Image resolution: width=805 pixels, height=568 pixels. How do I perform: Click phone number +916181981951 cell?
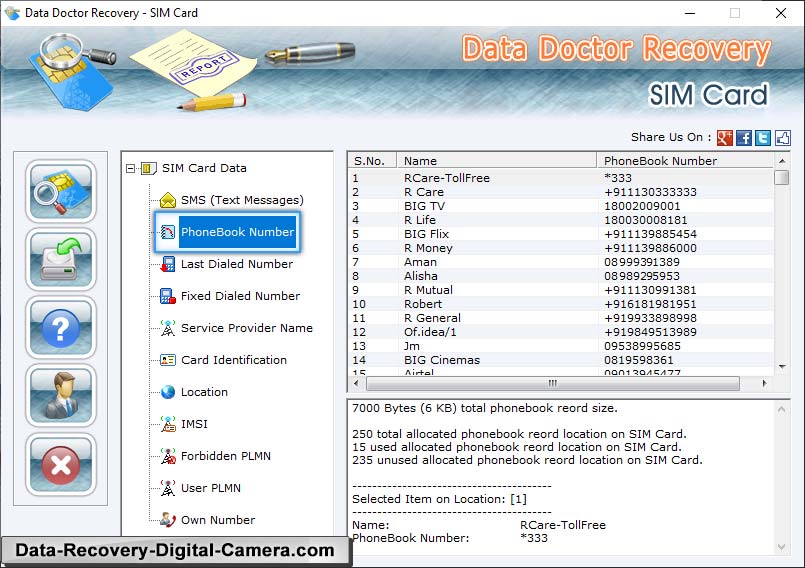coord(650,304)
